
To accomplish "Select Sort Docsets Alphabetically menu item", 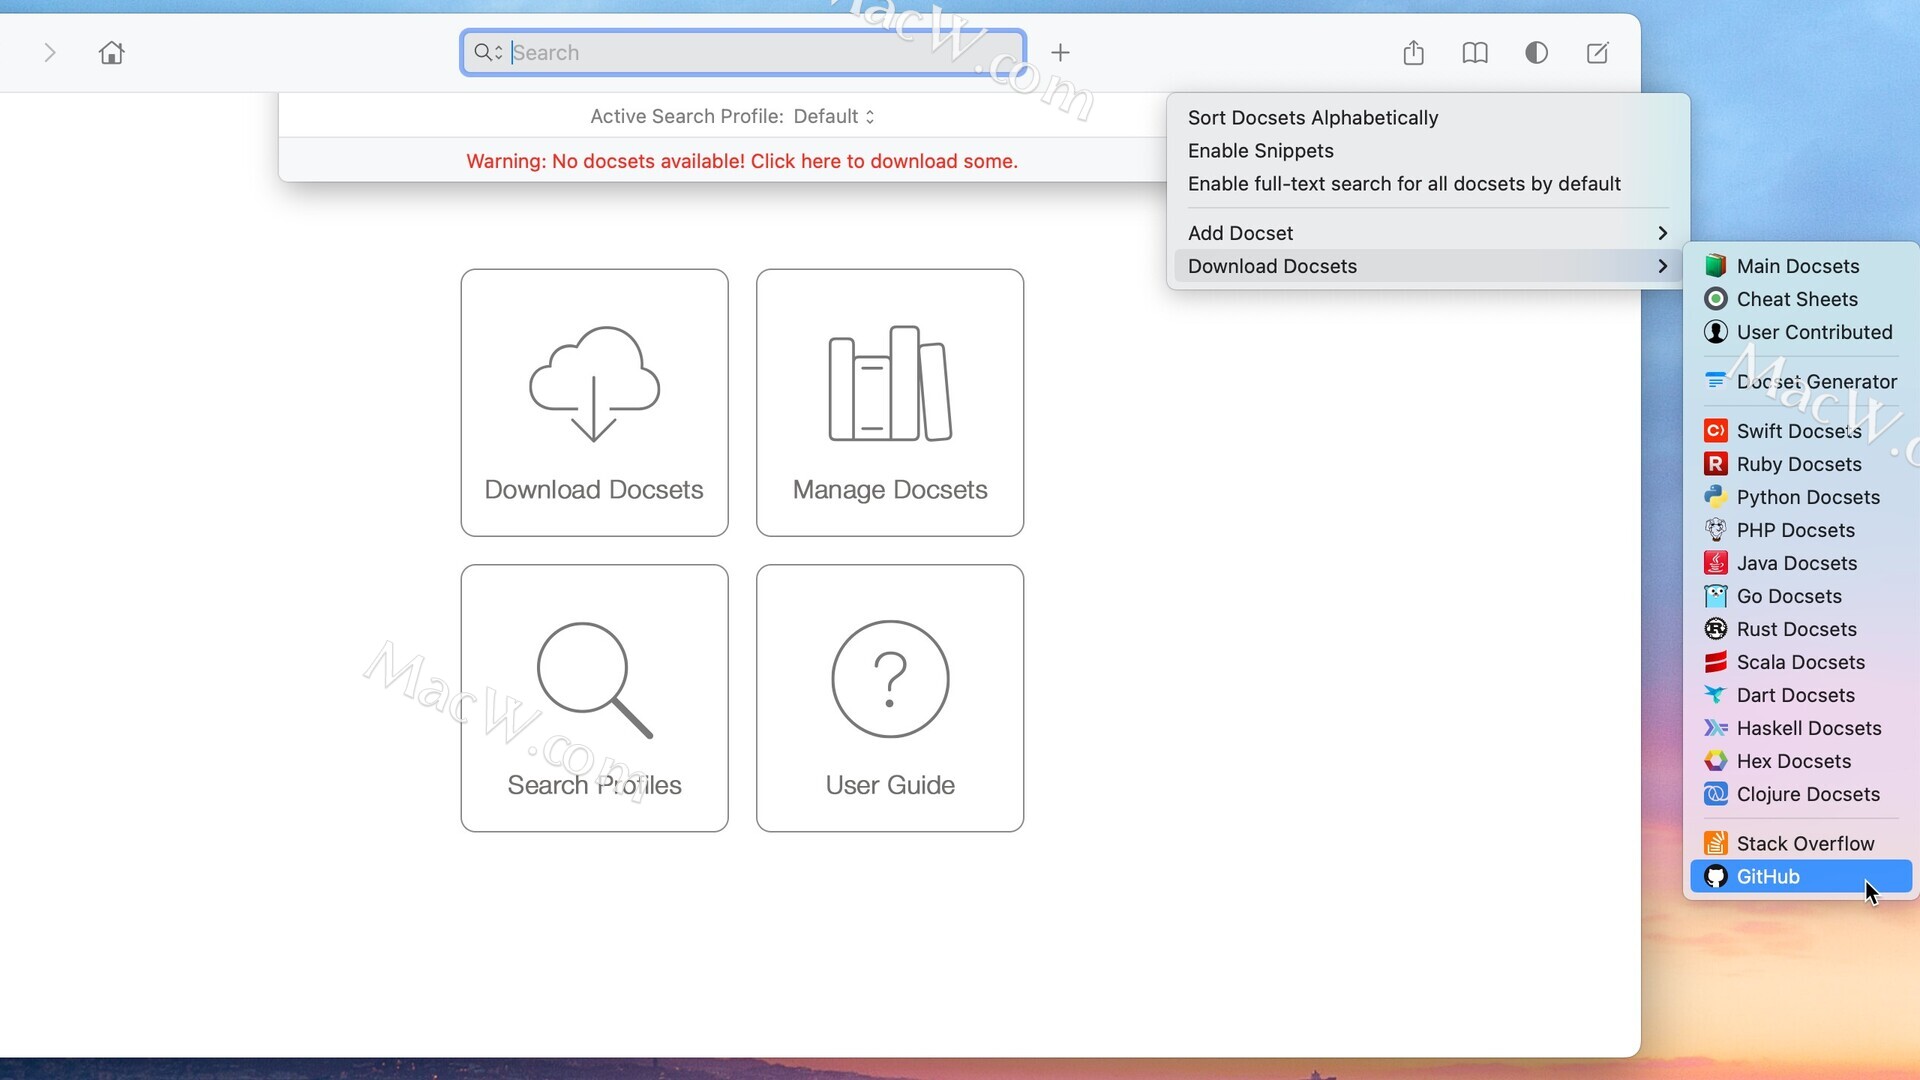I will [1428, 118].
